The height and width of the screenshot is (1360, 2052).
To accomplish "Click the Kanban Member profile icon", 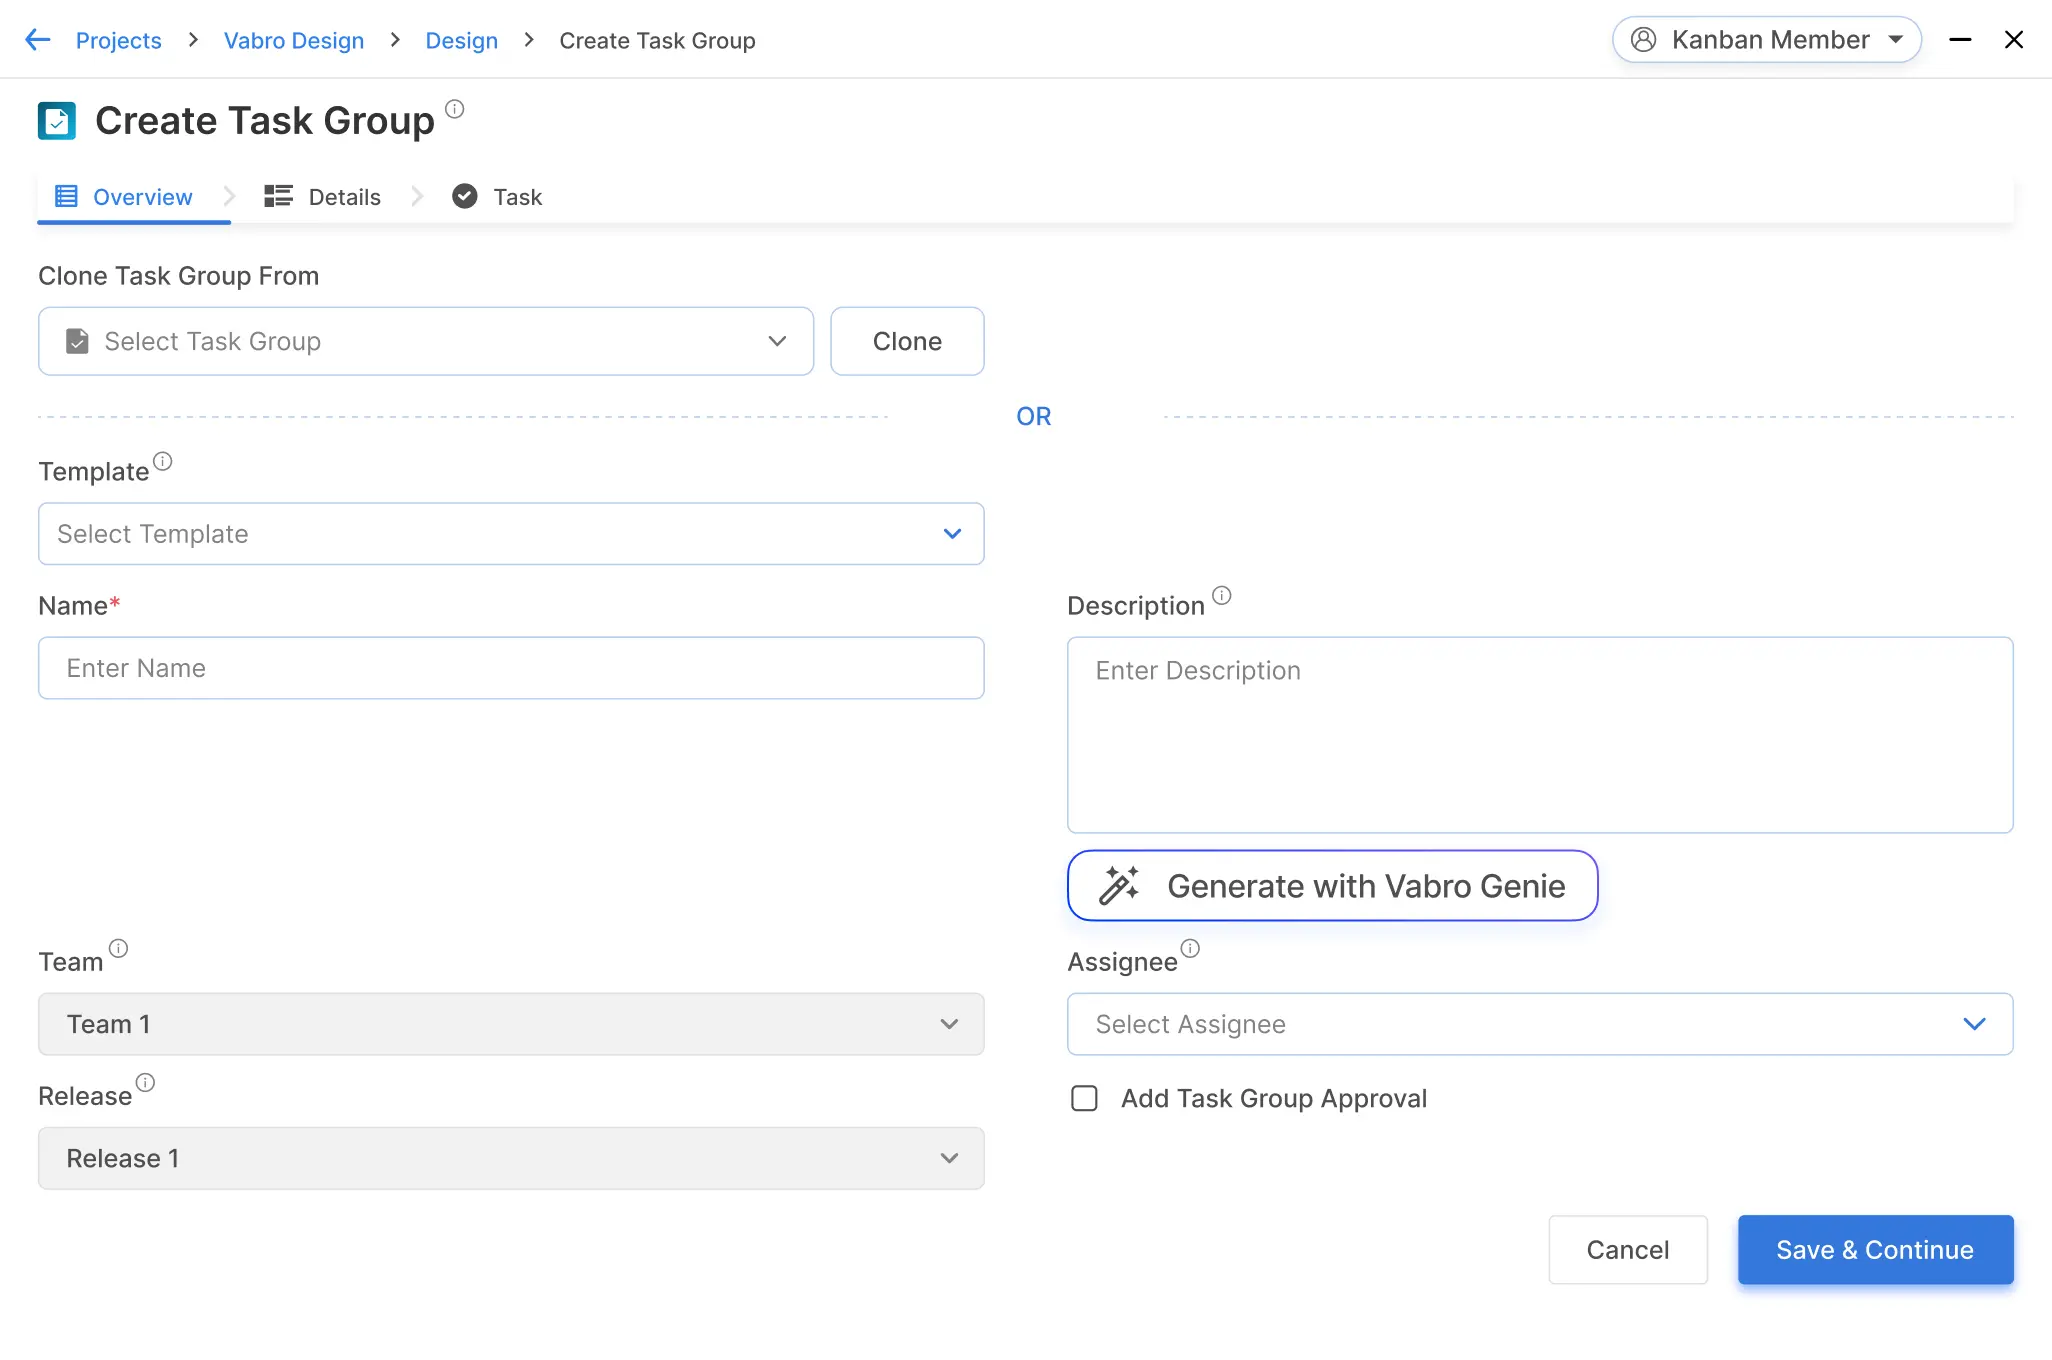I will click(1644, 38).
